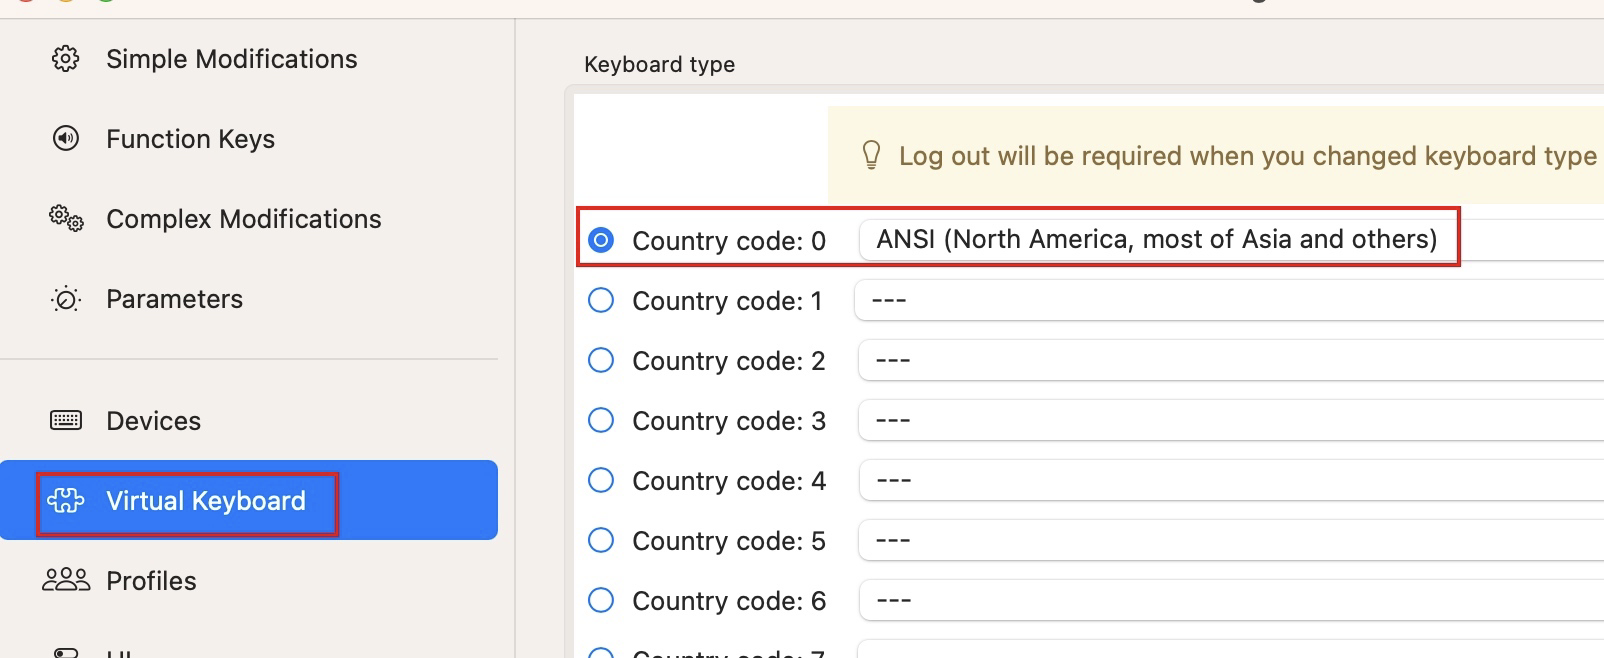Switch to the Profiles section

tap(151, 581)
